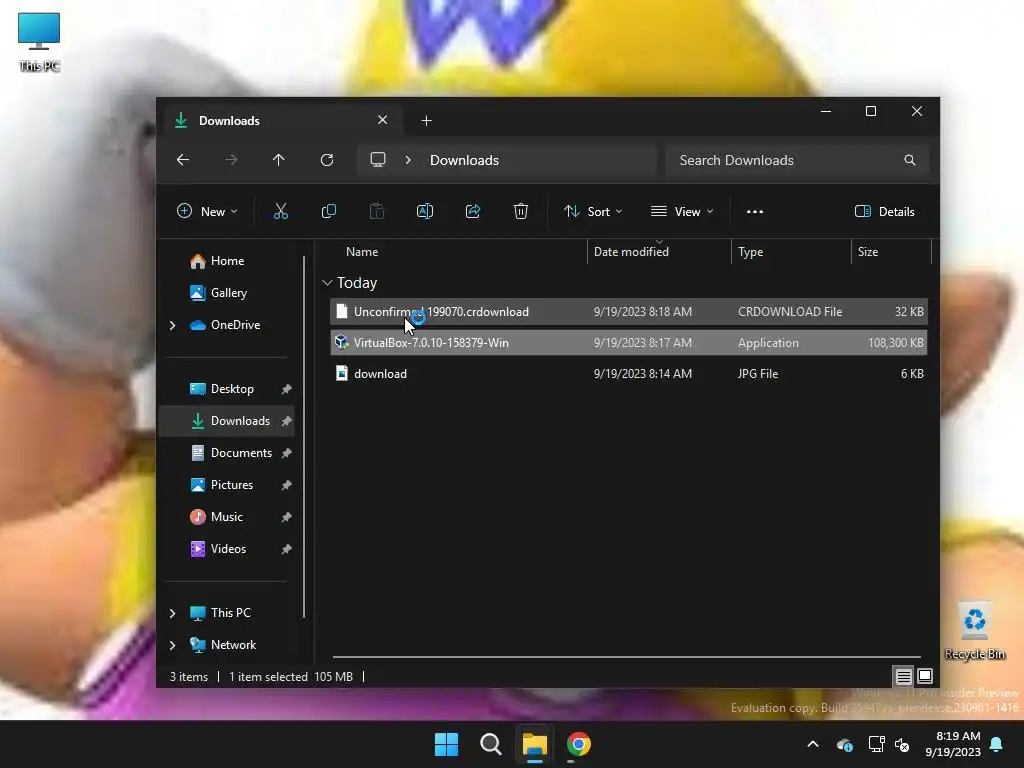Select the Unconfirmed 199070.crdownload file
Viewport: 1024px width, 768px height.
[x=628, y=312]
